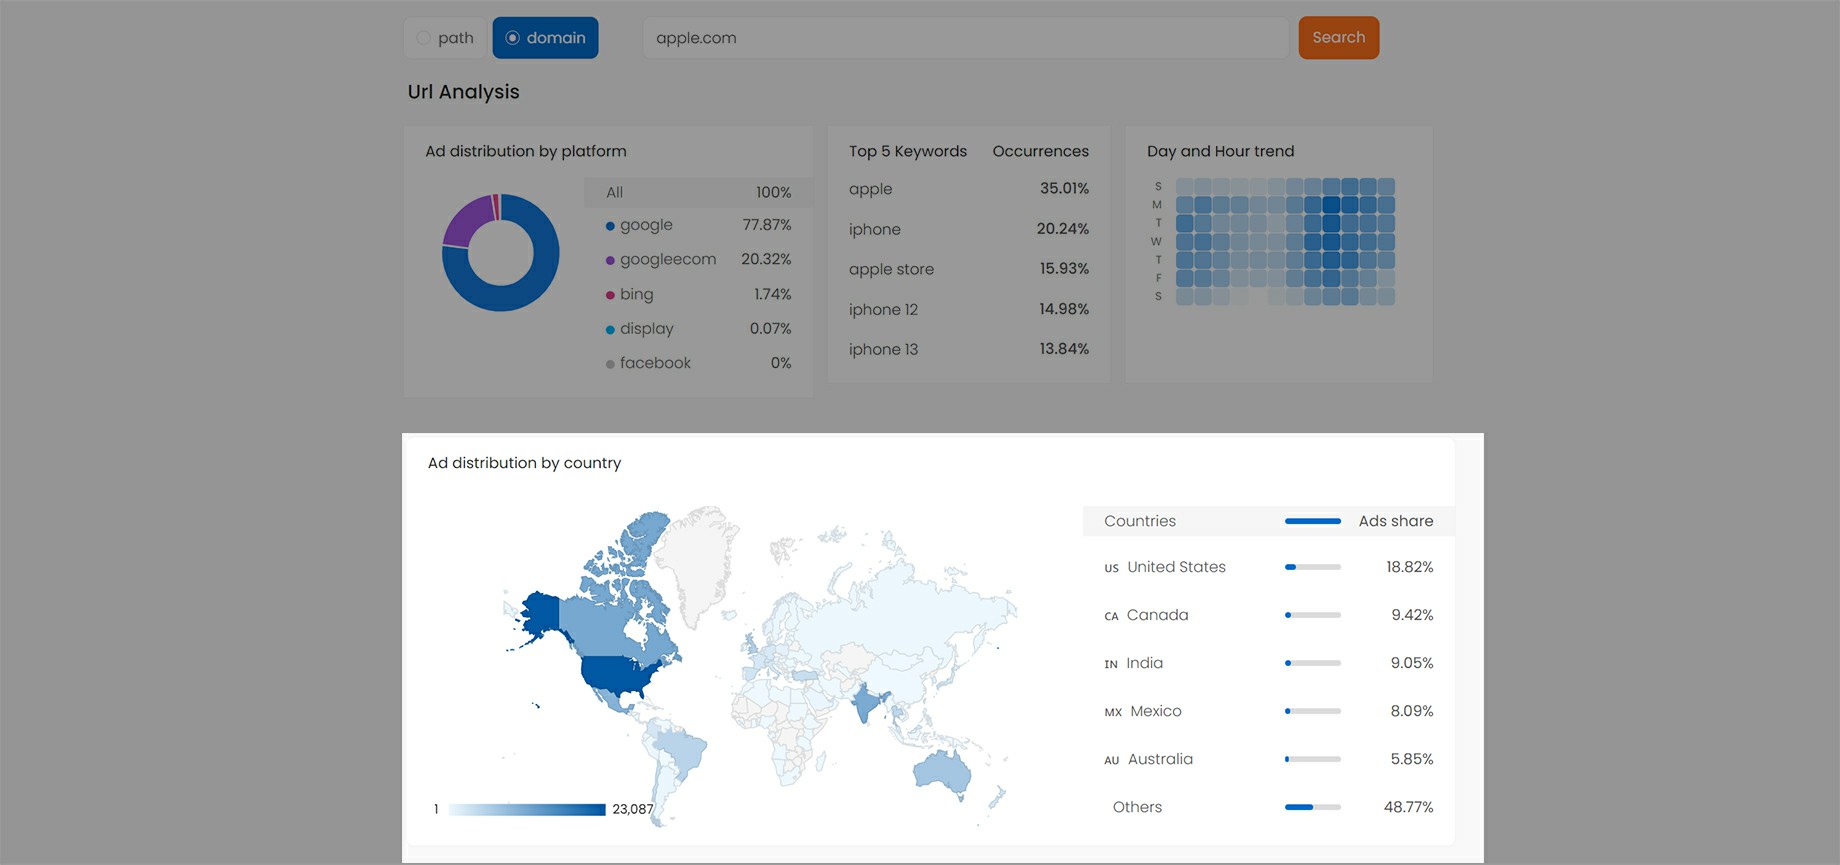
Task: Click the Others ads share bar
Action: coord(1312,807)
